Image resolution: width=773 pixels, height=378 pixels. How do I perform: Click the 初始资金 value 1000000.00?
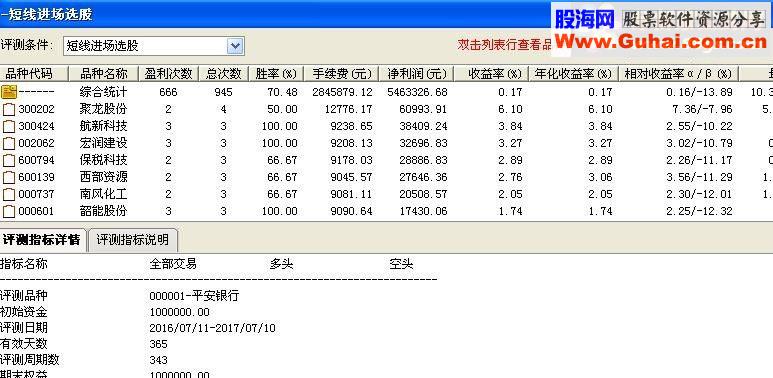(x=179, y=312)
